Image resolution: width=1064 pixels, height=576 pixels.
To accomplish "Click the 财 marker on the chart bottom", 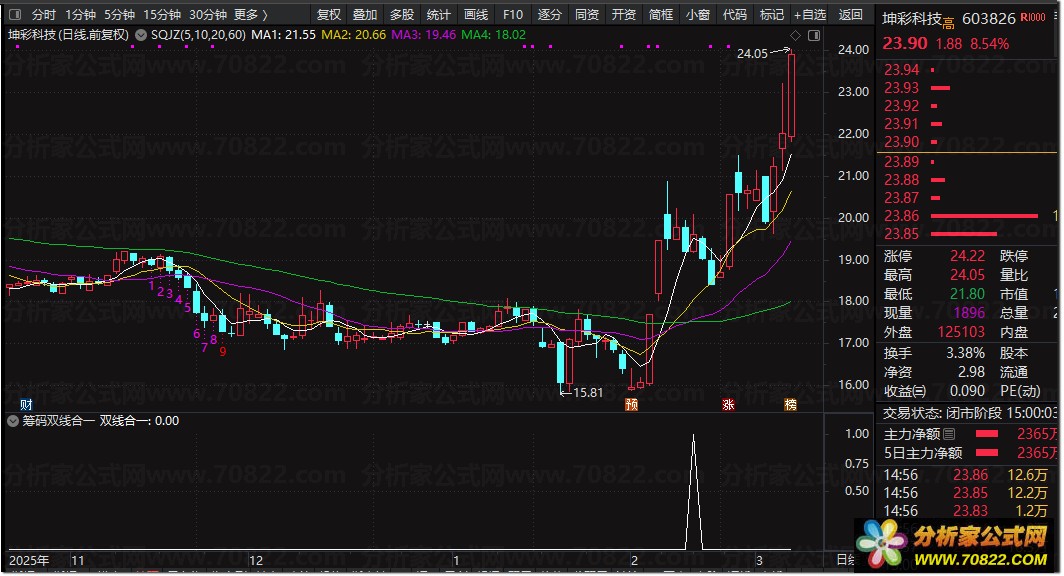I will [x=26, y=405].
